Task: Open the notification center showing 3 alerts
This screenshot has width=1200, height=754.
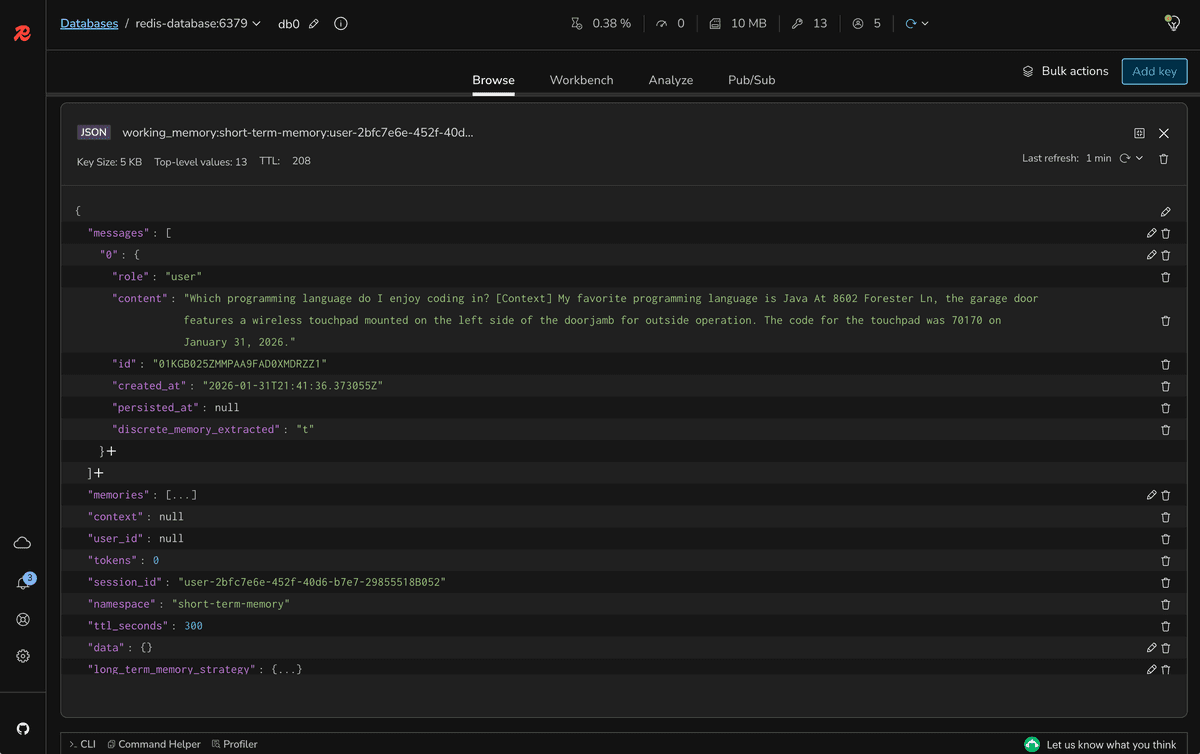Action: pyautogui.click(x=22, y=580)
